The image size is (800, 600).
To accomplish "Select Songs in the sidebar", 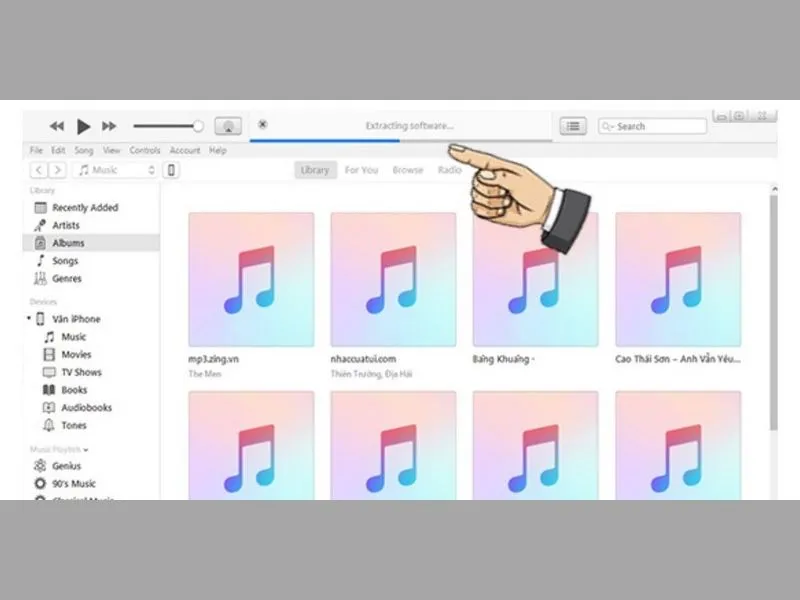I will pos(92,261).
